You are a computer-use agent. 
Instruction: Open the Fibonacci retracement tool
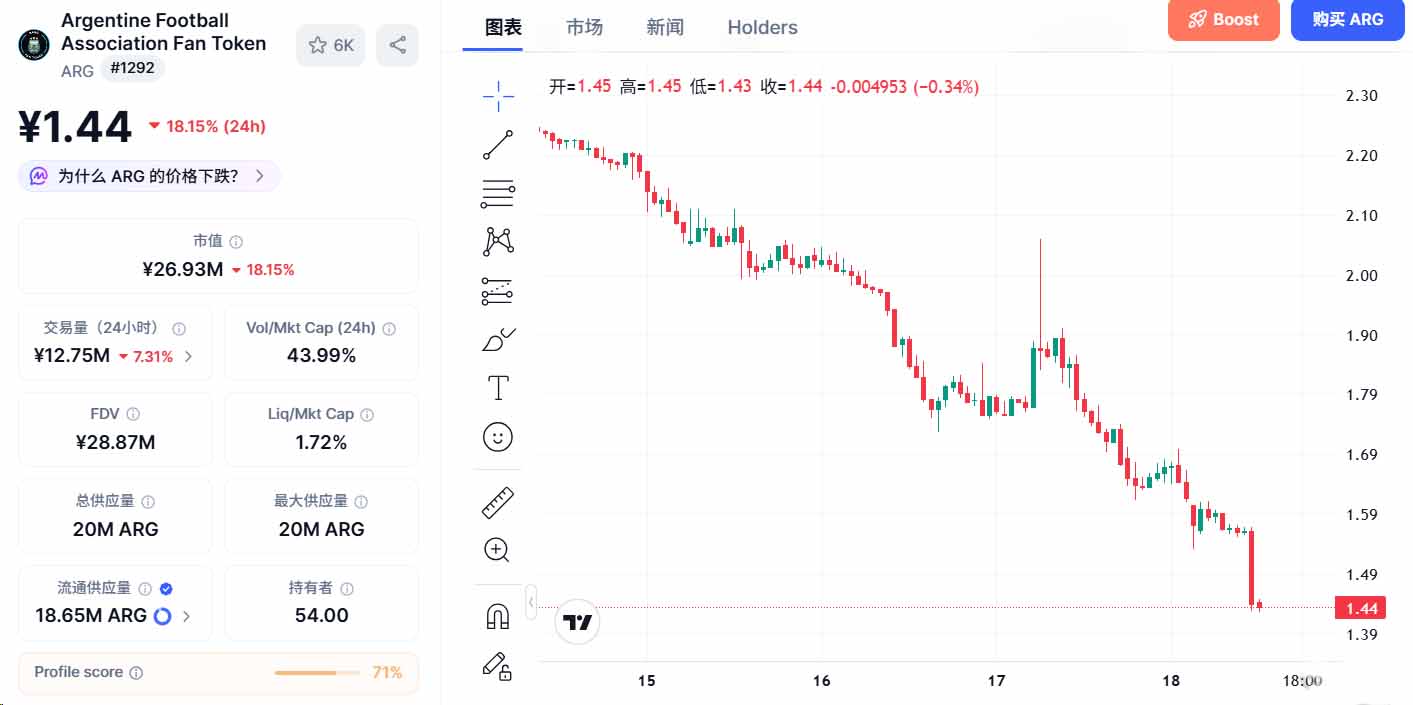tap(498, 193)
